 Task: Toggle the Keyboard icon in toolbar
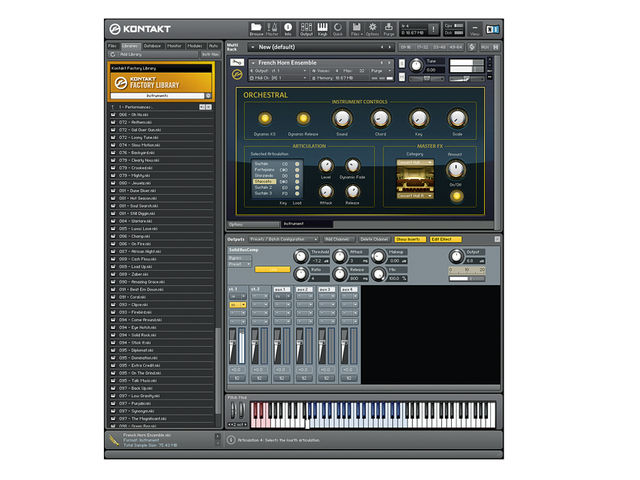(322, 29)
